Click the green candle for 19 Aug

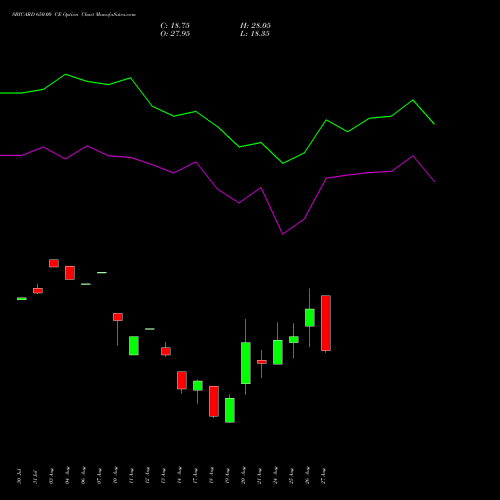230,410
